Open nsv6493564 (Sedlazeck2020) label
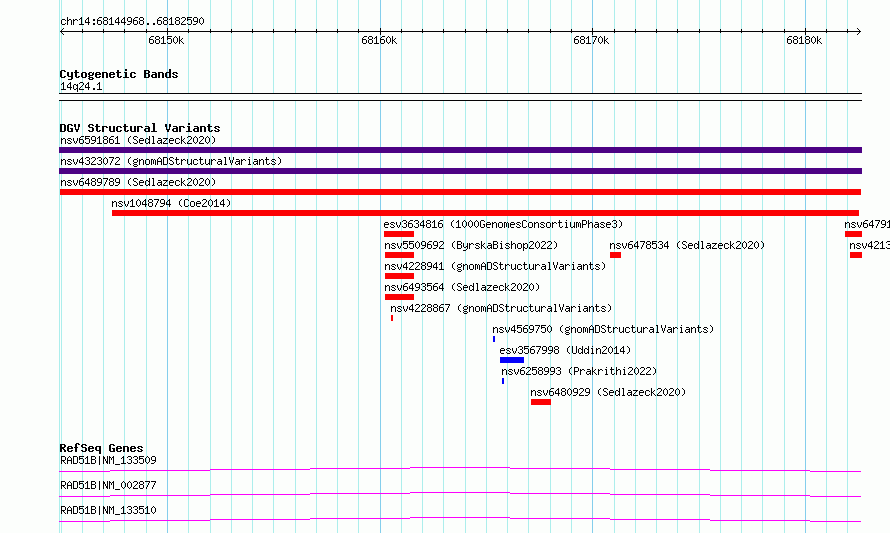The width and height of the screenshot is (890, 533). point(462,287)
